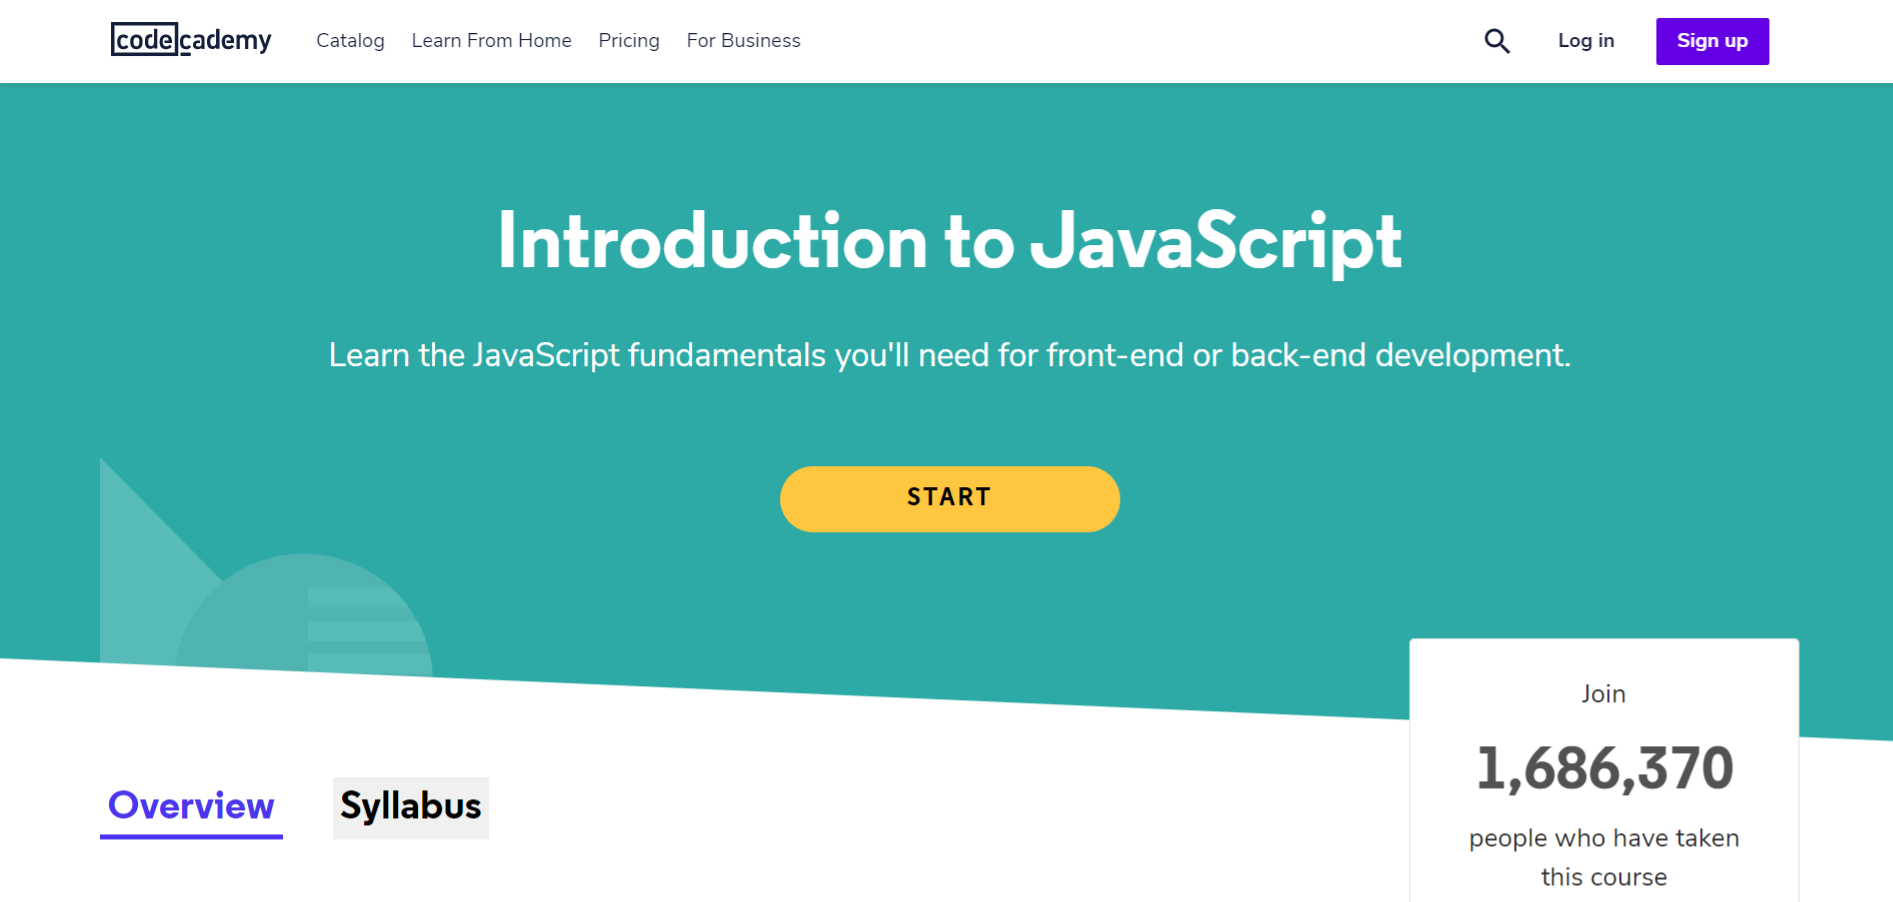Start the Introduction to JavaScript course
Image resolution: width=1893 pixels, height=902 pixels.
pos(950,499)
